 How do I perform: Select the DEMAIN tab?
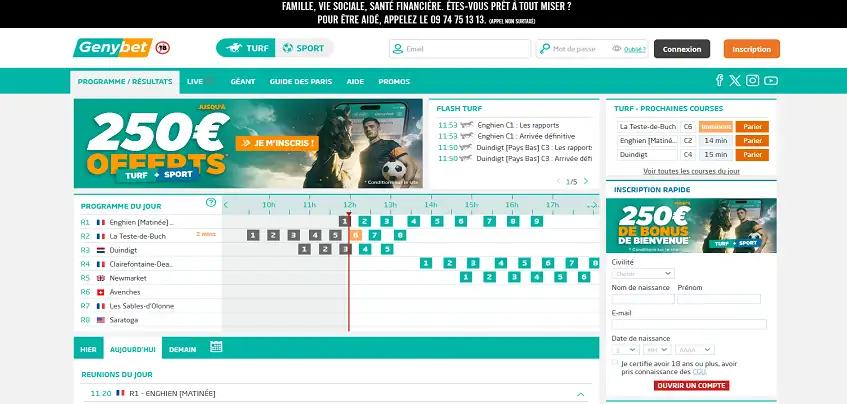coord(182,349)
